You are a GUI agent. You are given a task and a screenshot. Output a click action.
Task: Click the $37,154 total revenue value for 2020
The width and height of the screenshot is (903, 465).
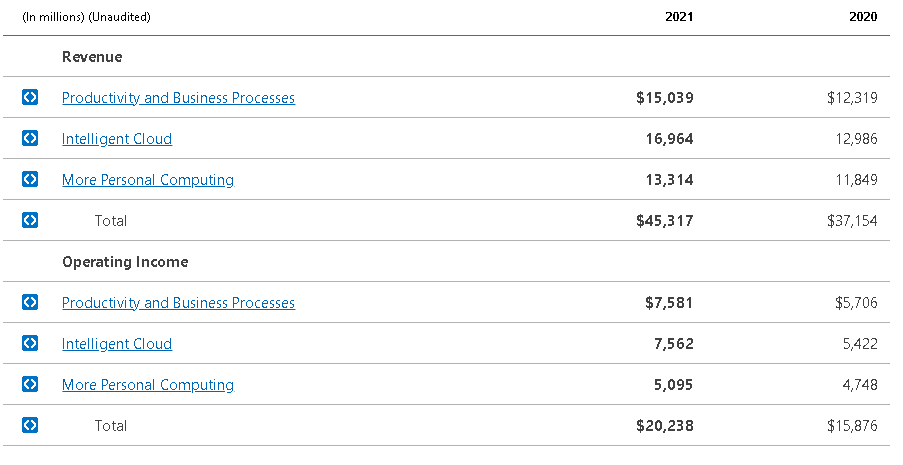pyautogui.click(x=852, y=221)
